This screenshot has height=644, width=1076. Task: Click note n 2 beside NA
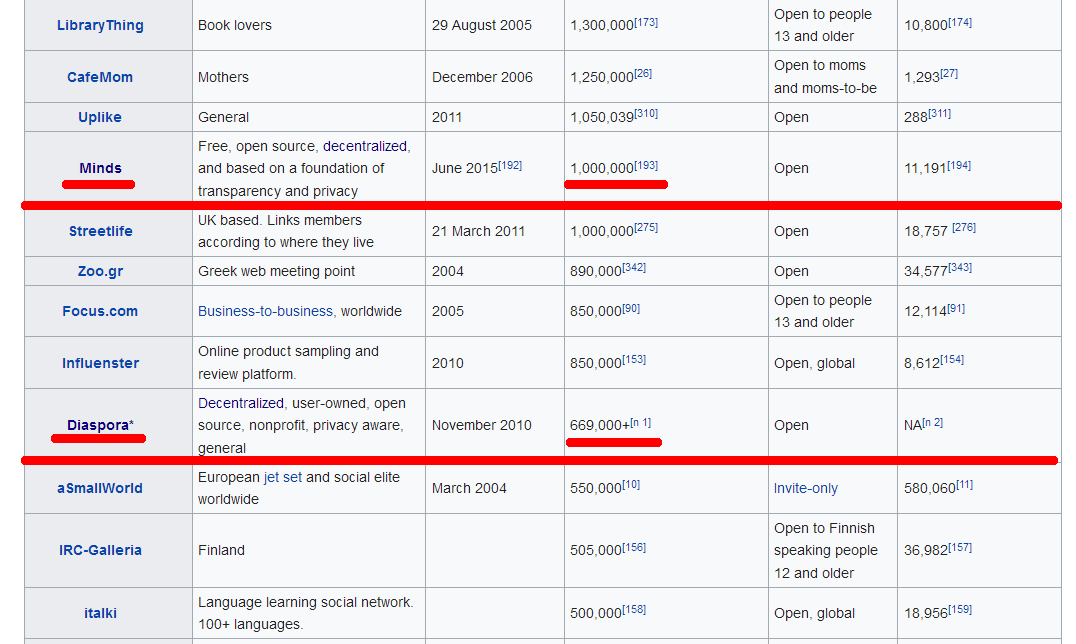933,422
